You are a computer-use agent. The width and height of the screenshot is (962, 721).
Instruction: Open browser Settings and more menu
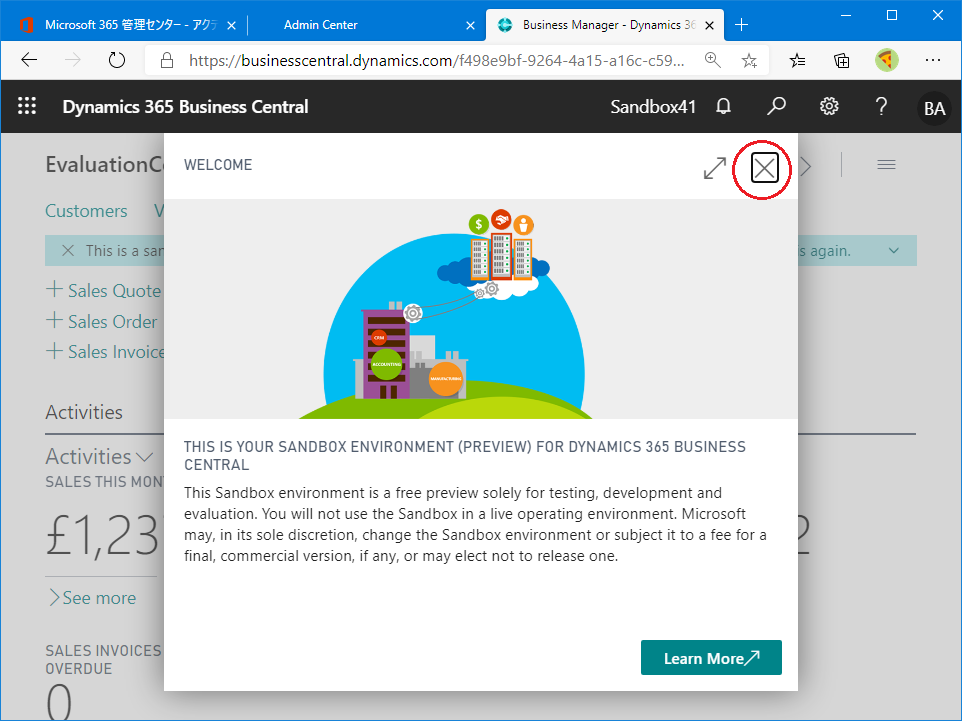(933, 60)
